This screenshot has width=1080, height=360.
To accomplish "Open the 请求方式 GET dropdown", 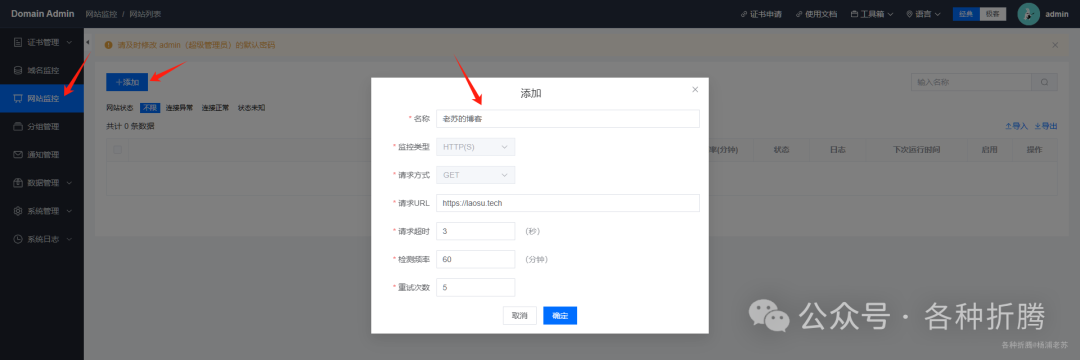I will pyautogui.click(x=475, y=175).
